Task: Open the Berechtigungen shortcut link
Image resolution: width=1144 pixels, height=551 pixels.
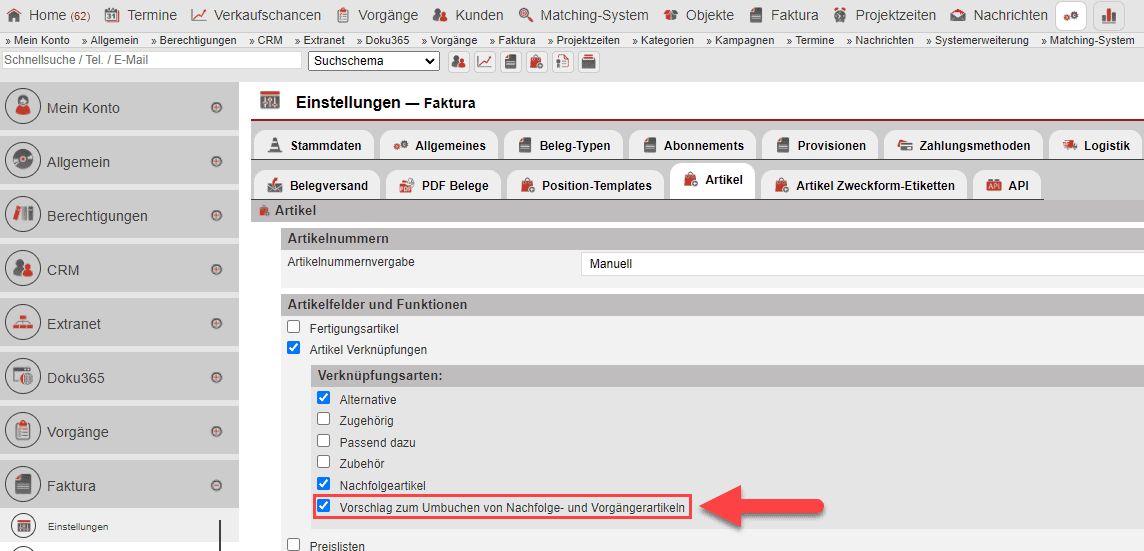Action: point(197,40)
